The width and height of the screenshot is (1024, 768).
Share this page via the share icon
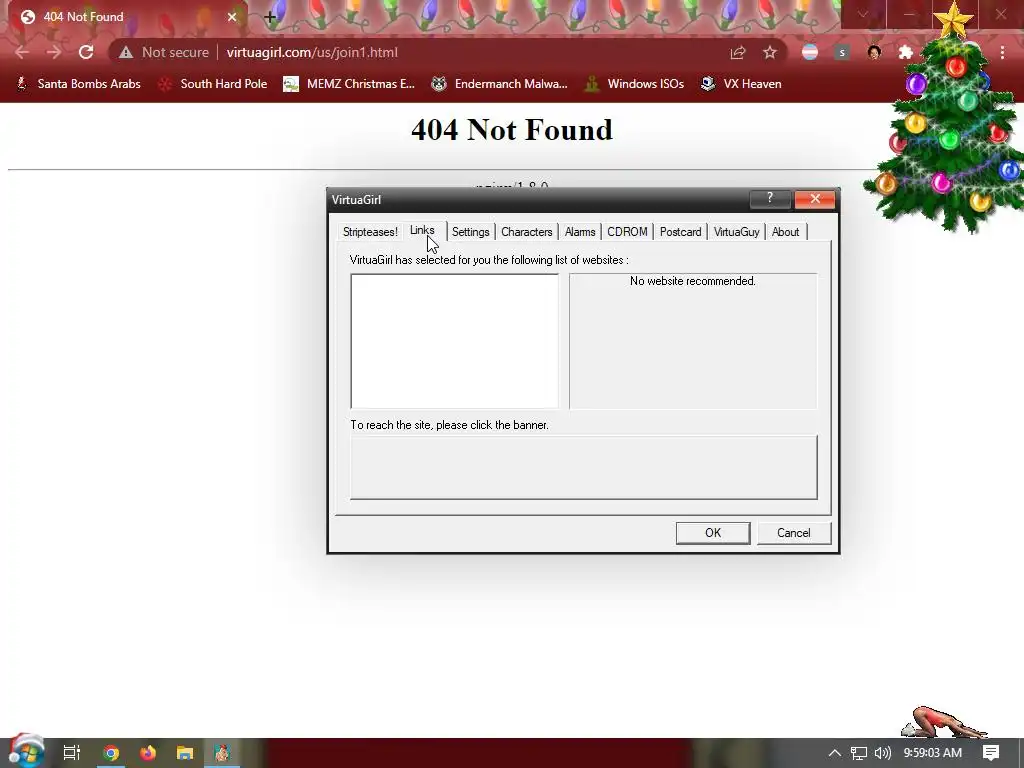(x=738, y=52)
